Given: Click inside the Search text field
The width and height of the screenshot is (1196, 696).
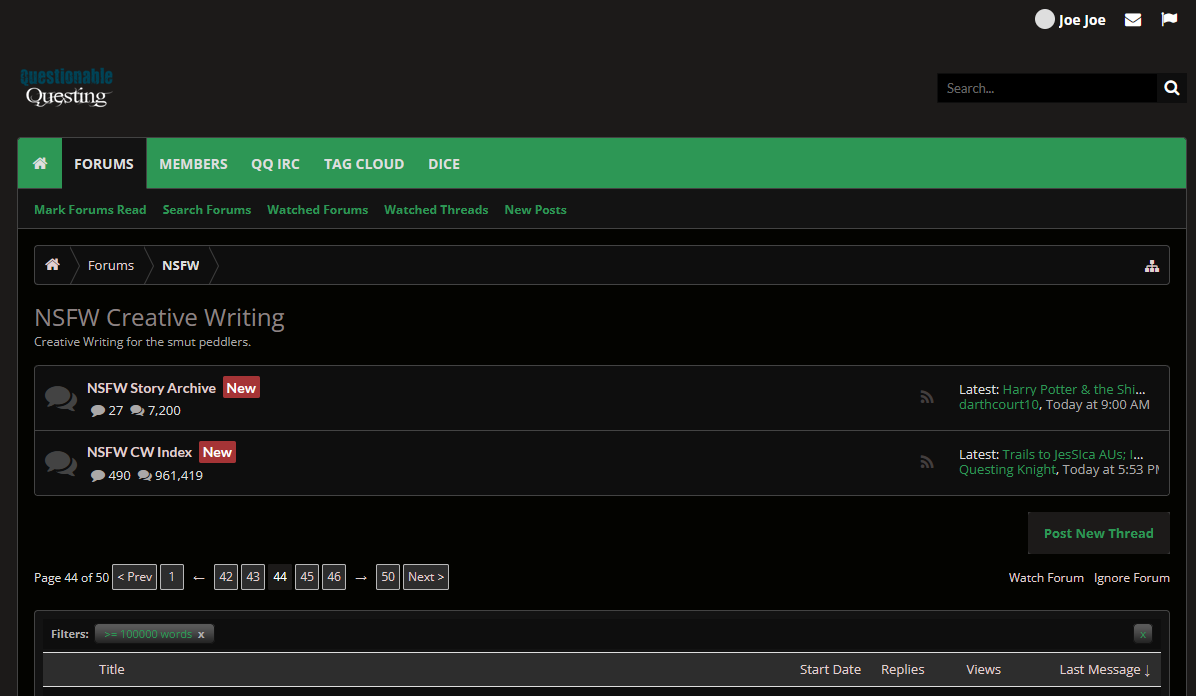Looking at the screenshot, I should (1046, 88).
